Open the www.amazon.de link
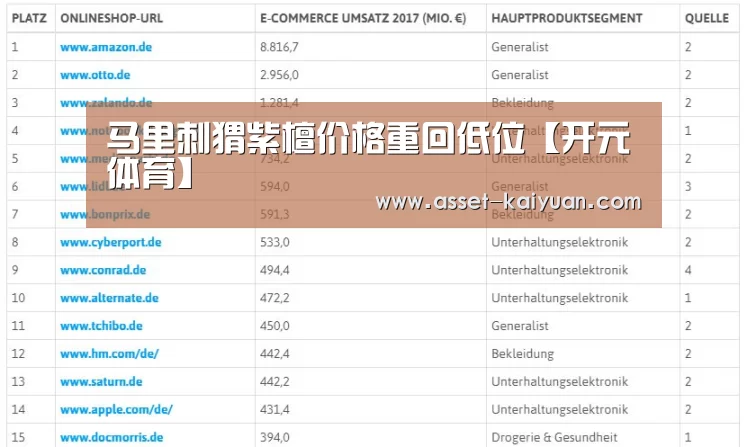 [x=106, y=47]
